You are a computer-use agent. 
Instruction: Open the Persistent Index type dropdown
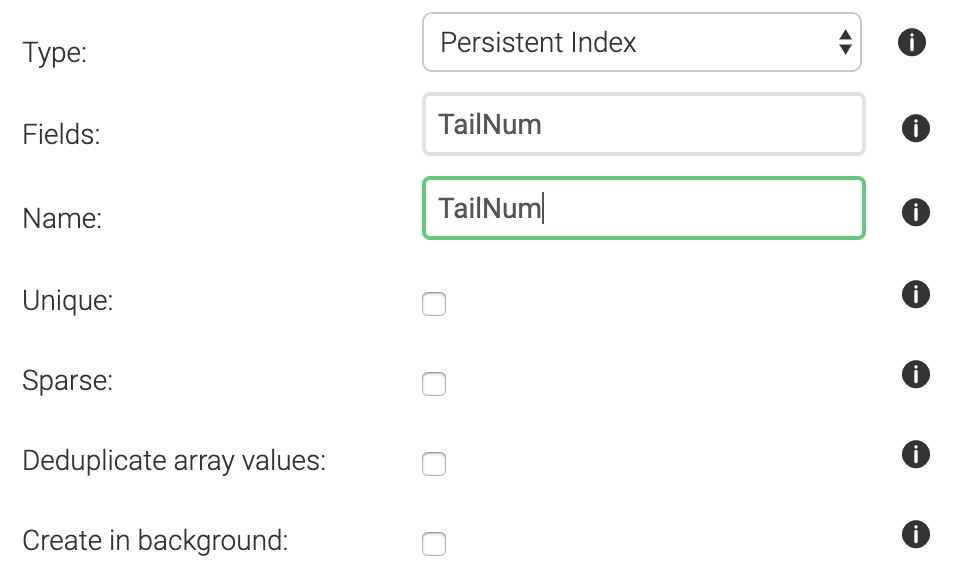641,42
